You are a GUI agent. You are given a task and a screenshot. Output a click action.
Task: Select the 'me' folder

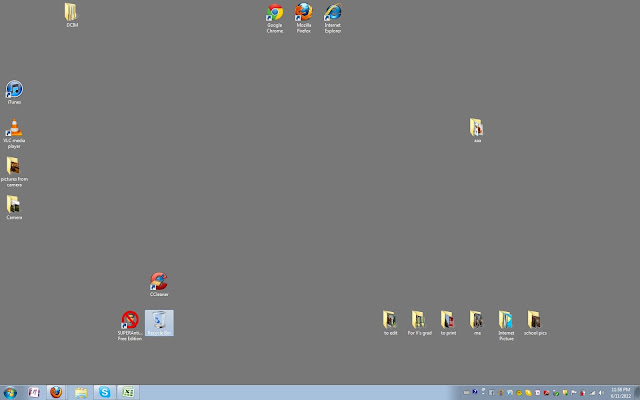[477, 323]
